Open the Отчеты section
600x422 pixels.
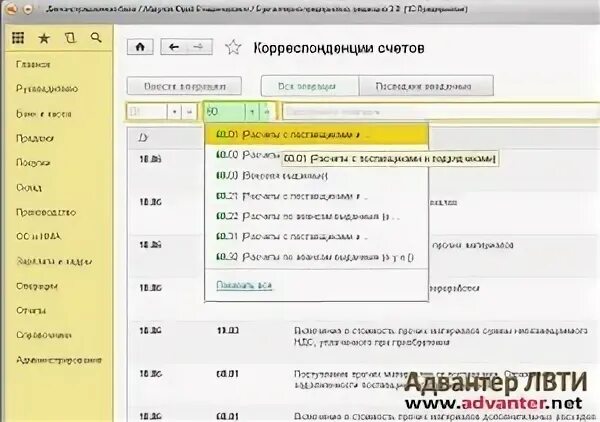click(x=31, y=310)
